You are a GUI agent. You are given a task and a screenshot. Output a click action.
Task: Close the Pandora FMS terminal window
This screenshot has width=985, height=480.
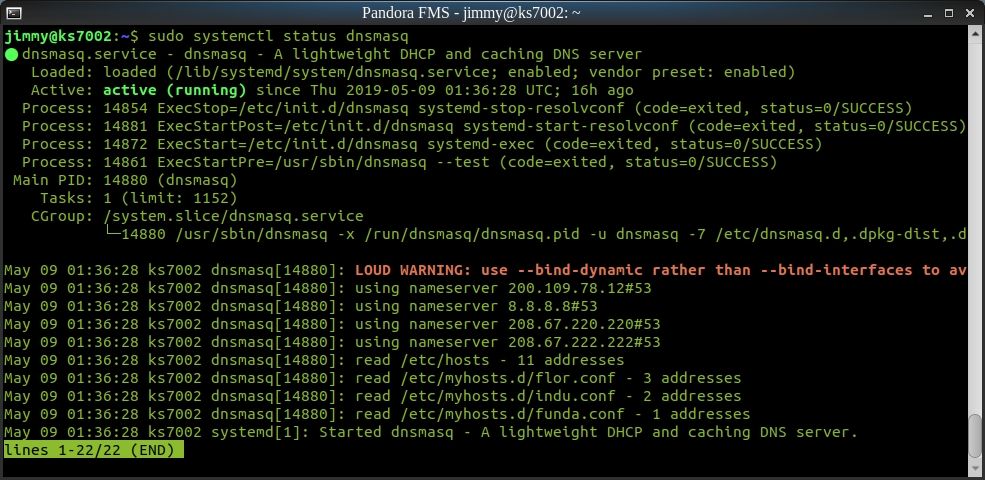(x=970, y=12)
